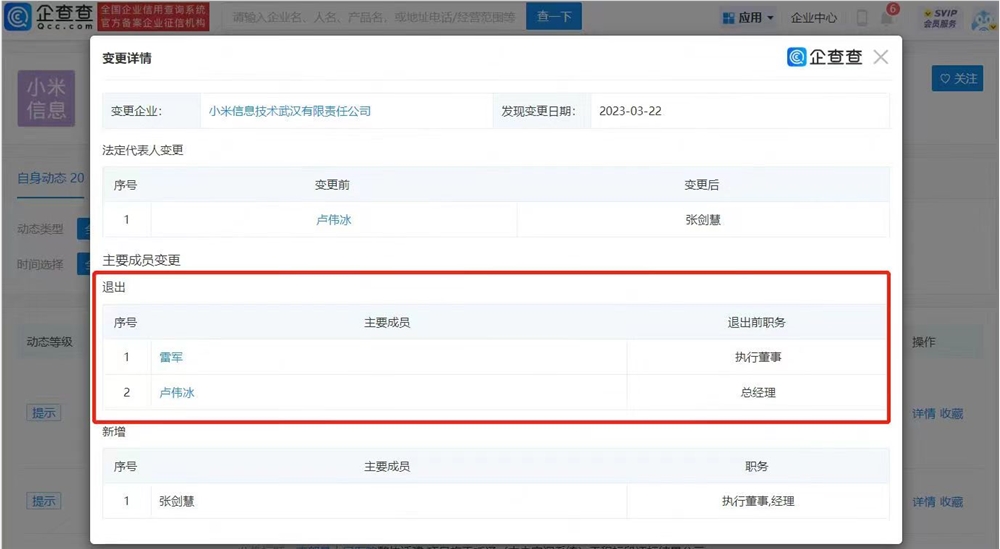
Task: Click the 关注 follow button
Action: click(957, 78)
